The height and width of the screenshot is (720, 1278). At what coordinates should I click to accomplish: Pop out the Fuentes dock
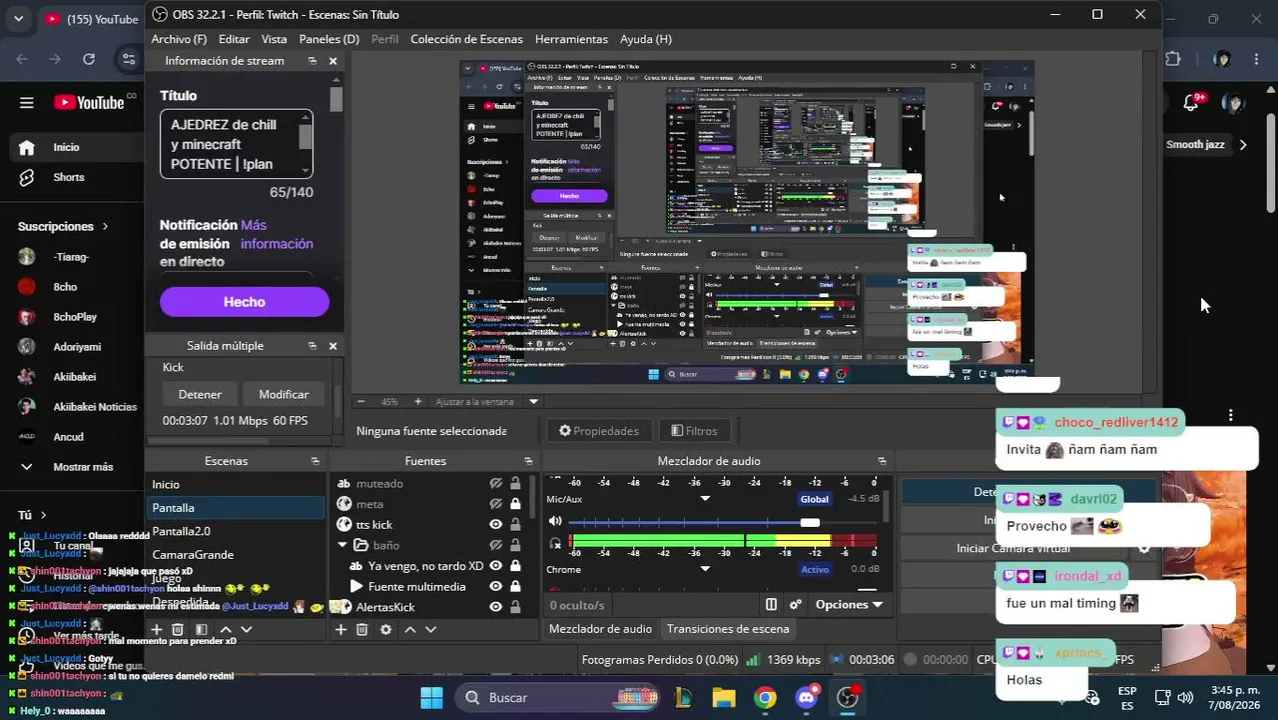click(528, 461)
